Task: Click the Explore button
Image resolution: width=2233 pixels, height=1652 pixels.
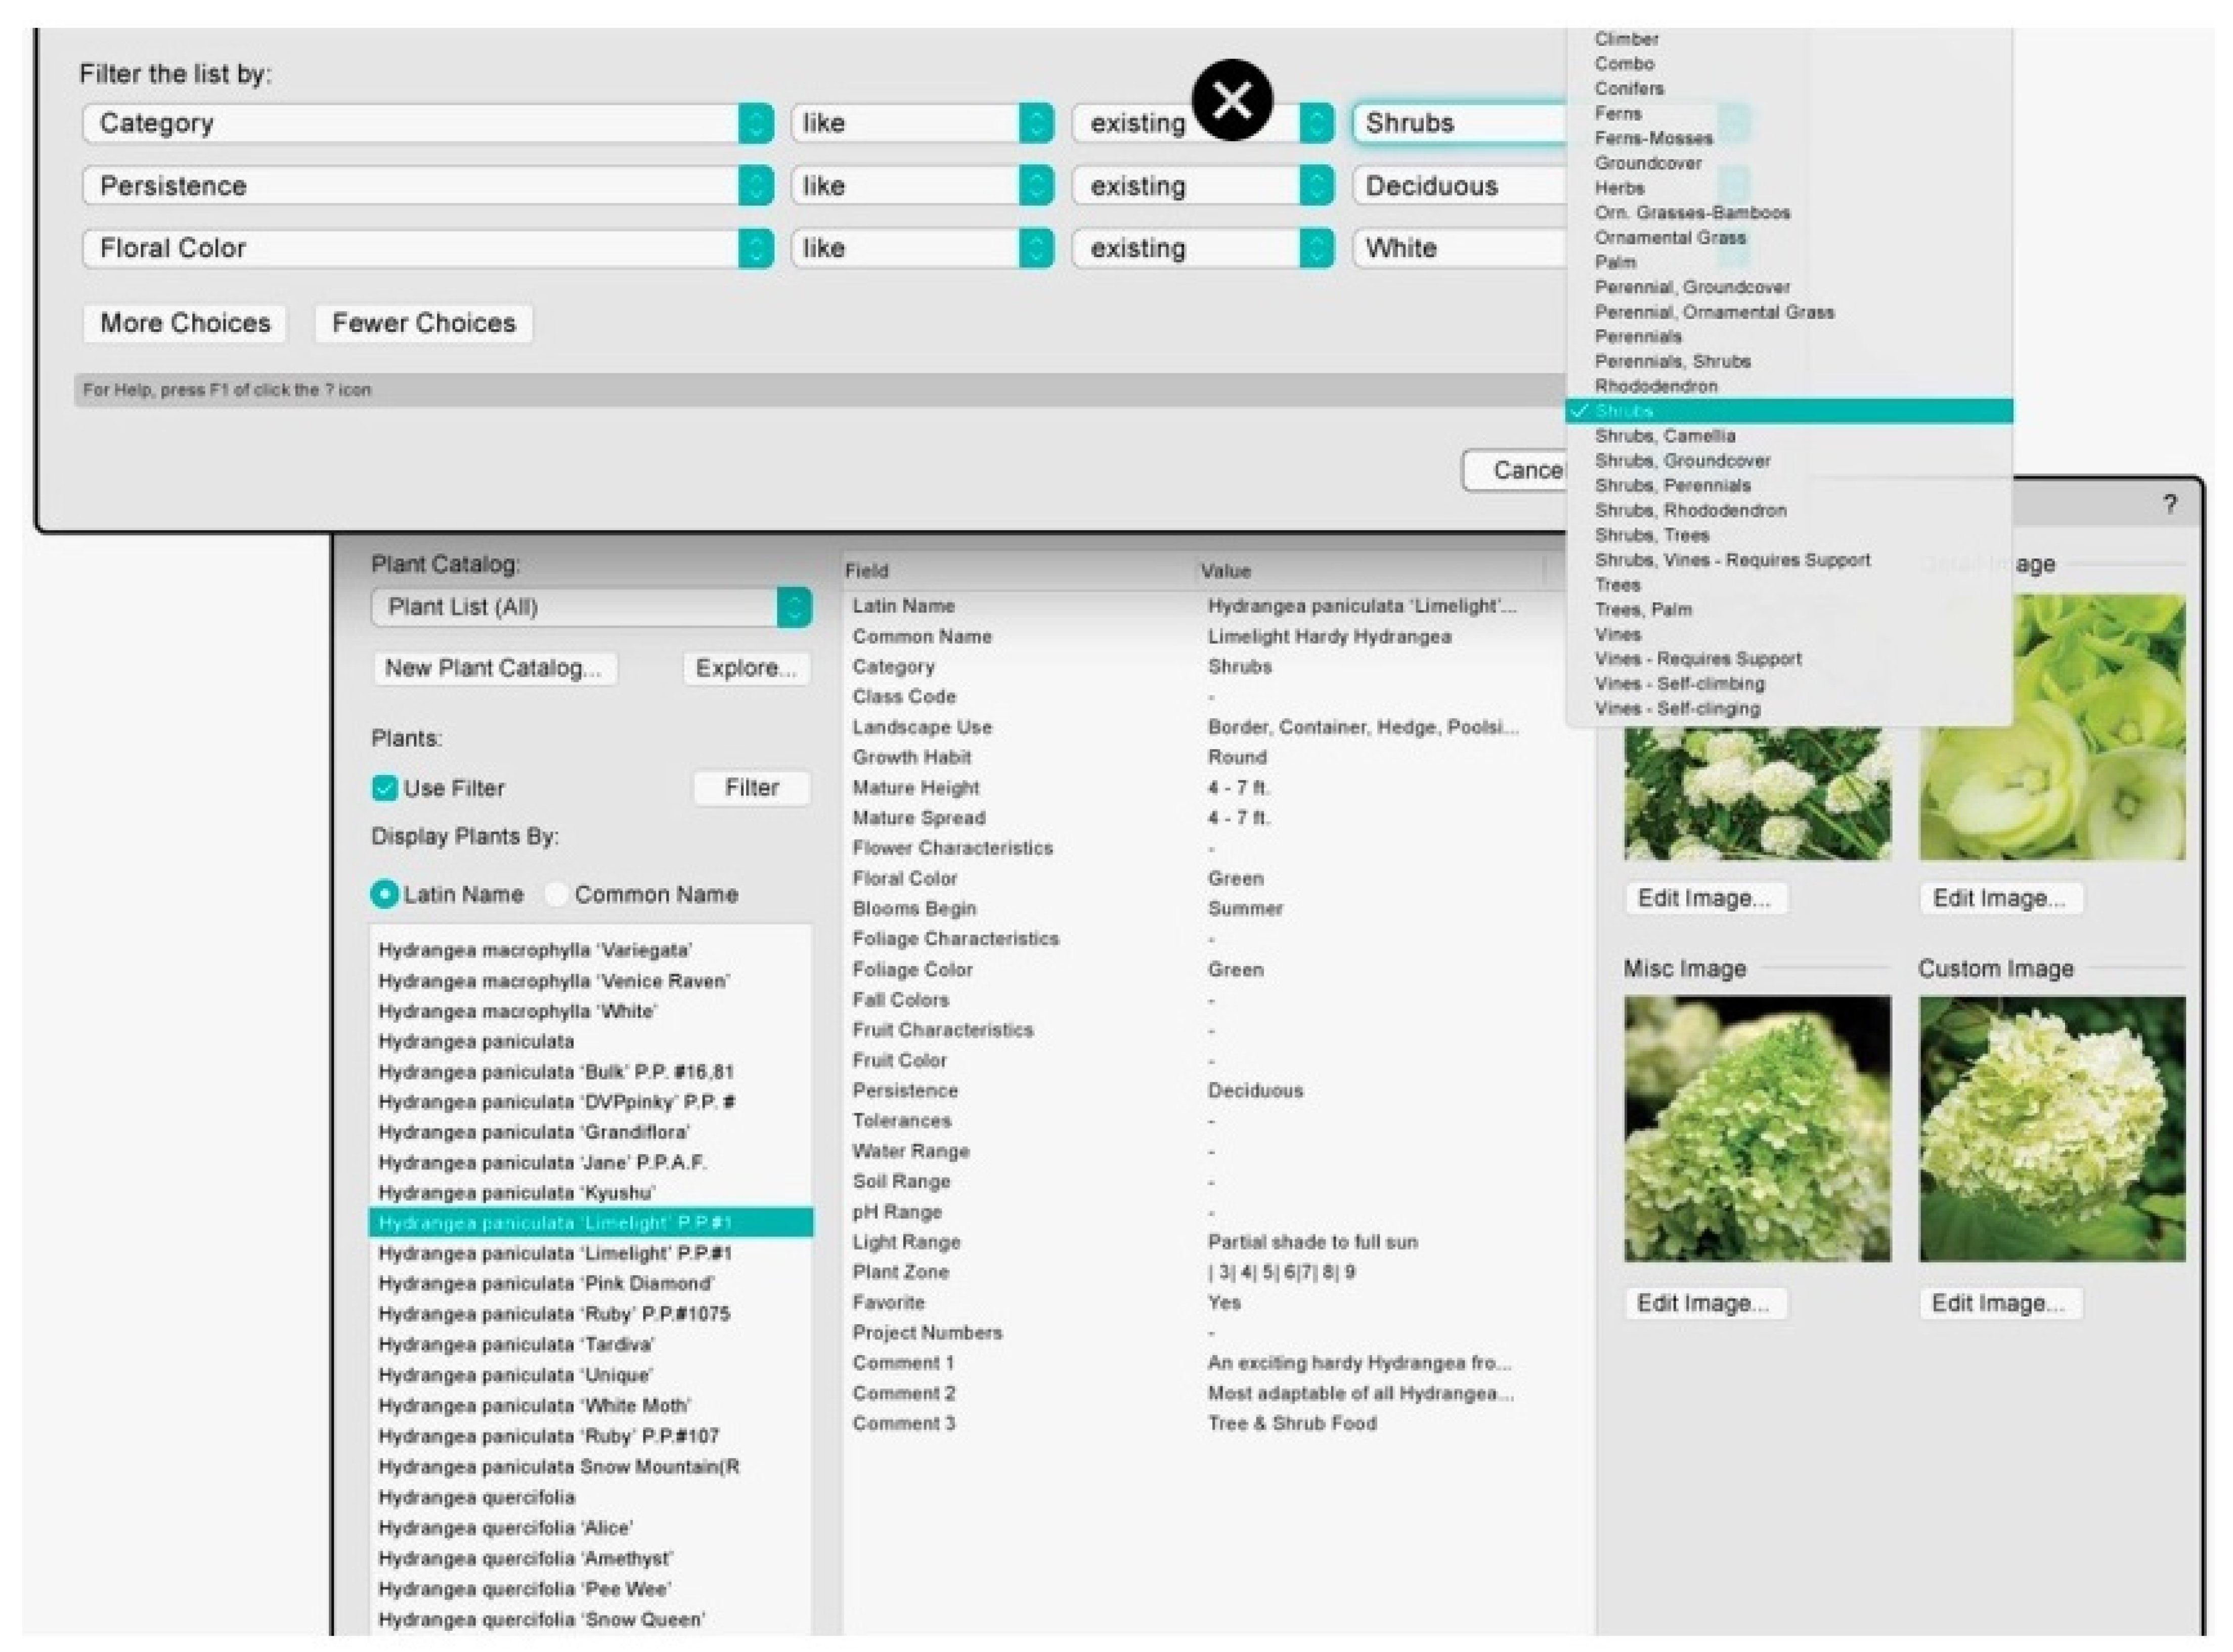Action: pyautogui.click(x=746, y=668)
